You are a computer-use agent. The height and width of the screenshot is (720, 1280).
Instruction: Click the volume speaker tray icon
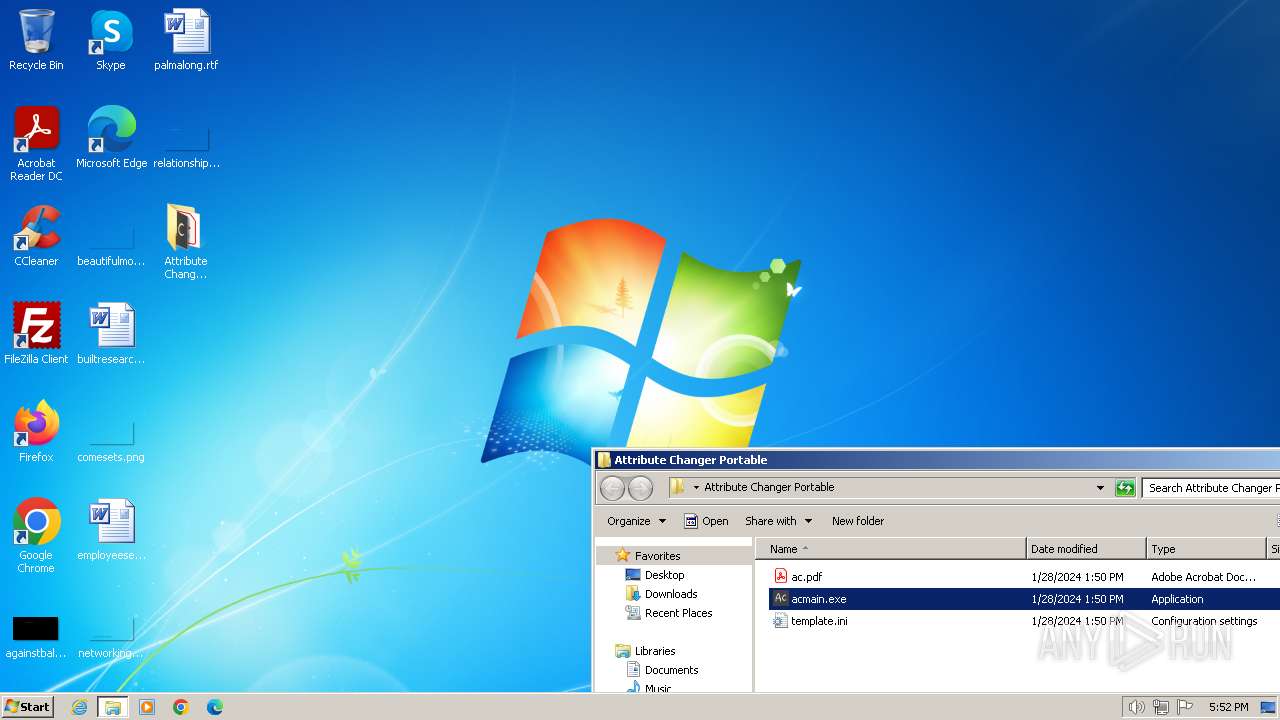[x=1136, y=707]
